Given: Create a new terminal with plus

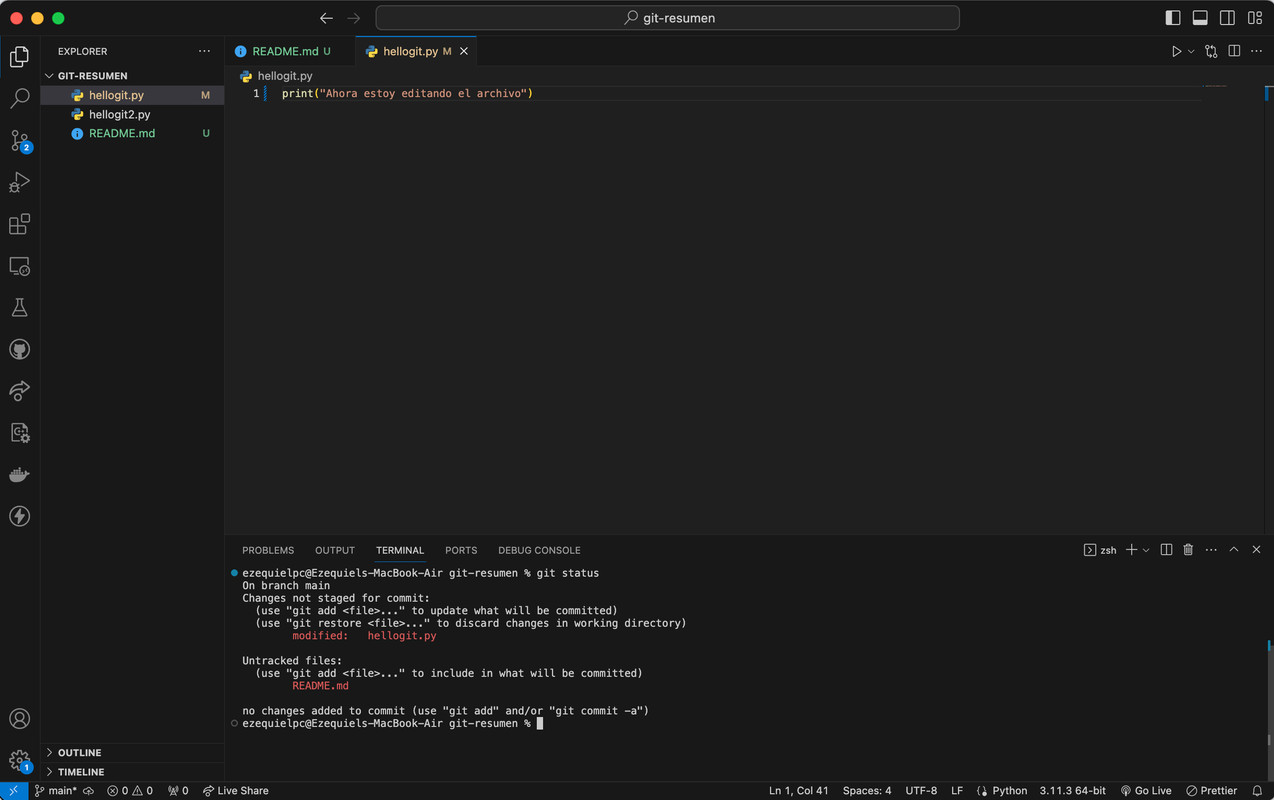Looking at the screenshot, I should tap(1132, 550).
